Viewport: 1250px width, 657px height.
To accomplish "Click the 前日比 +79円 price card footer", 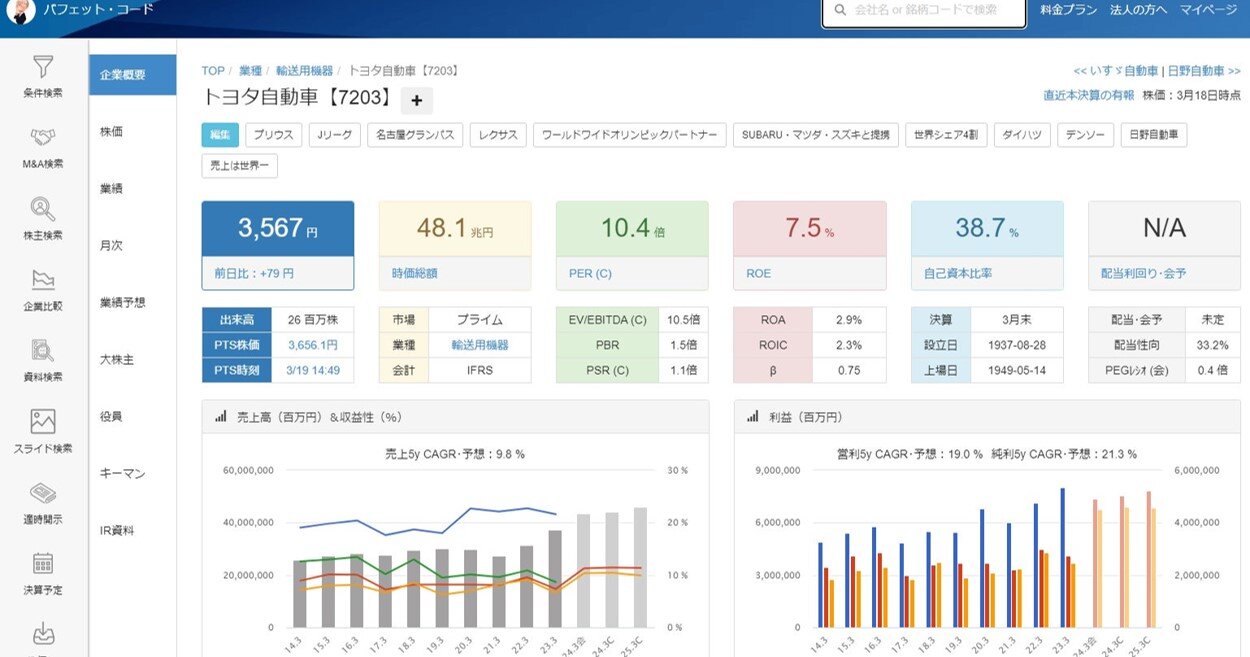I will click(x=278, y=273).
